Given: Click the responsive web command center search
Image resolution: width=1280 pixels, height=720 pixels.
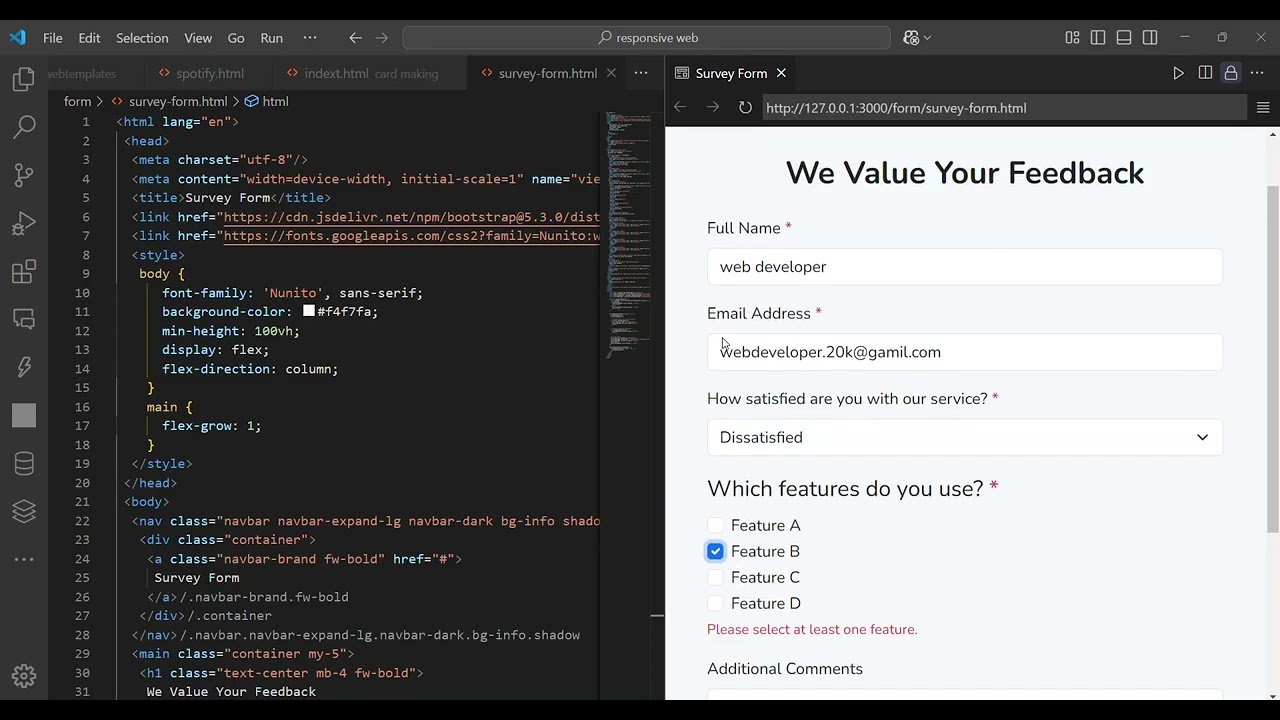Looking at the screenshot, I should [x=647, y=38].
